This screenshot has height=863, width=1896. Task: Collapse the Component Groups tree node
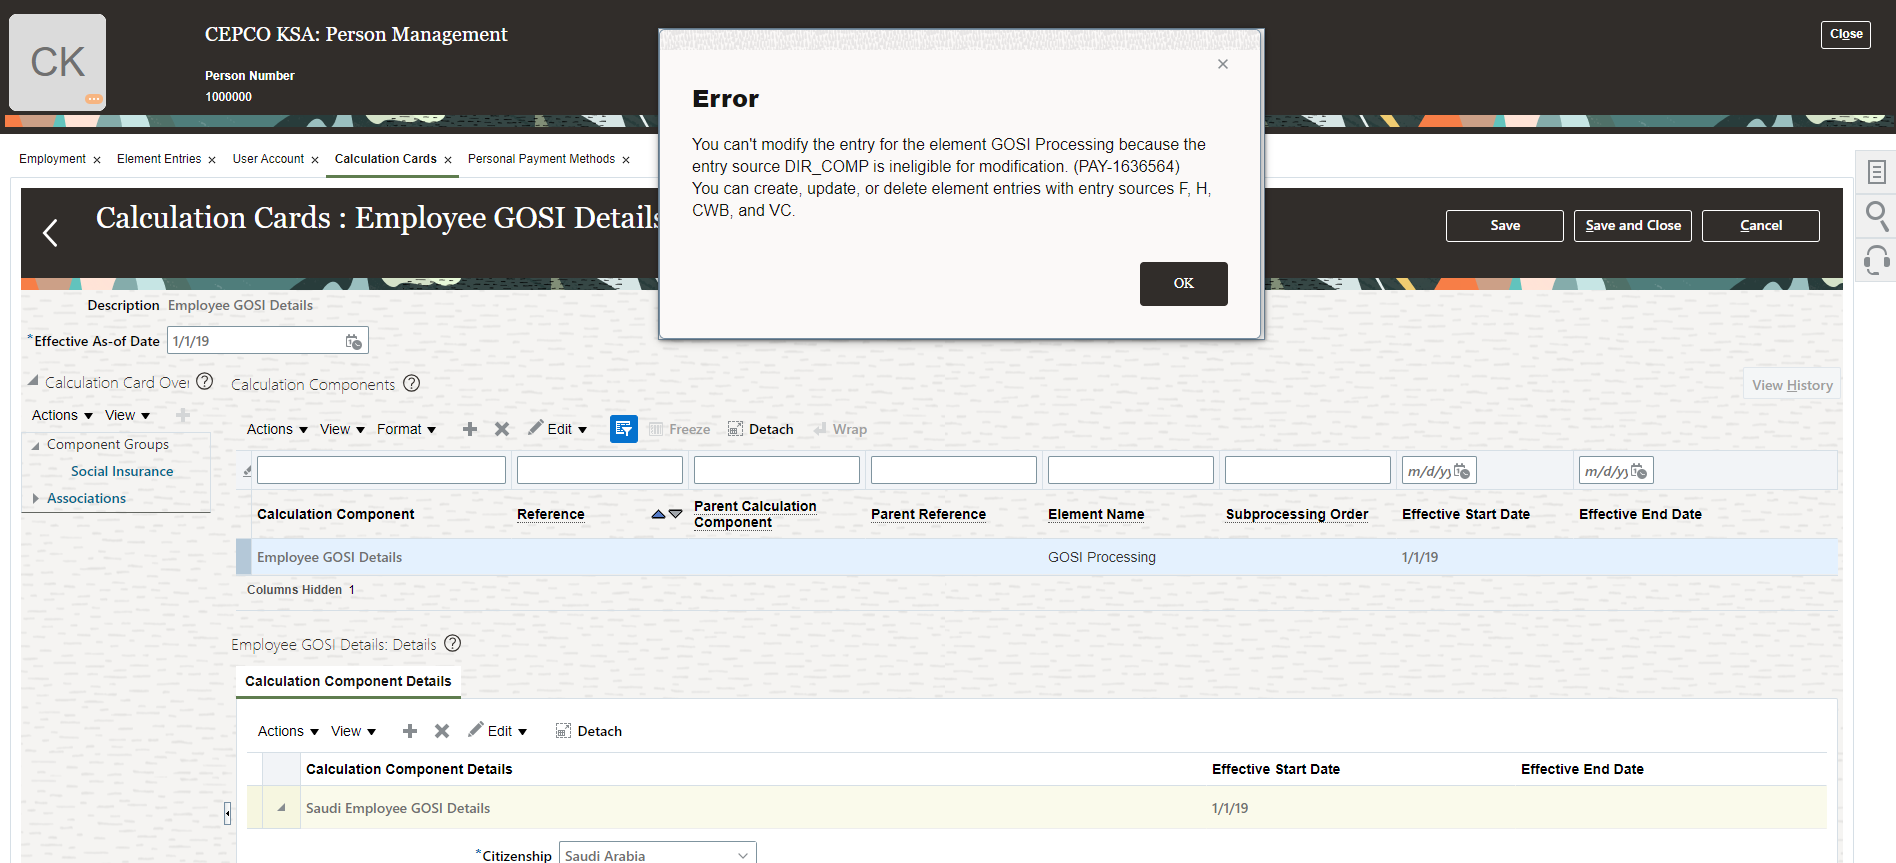tap(36, 445)
